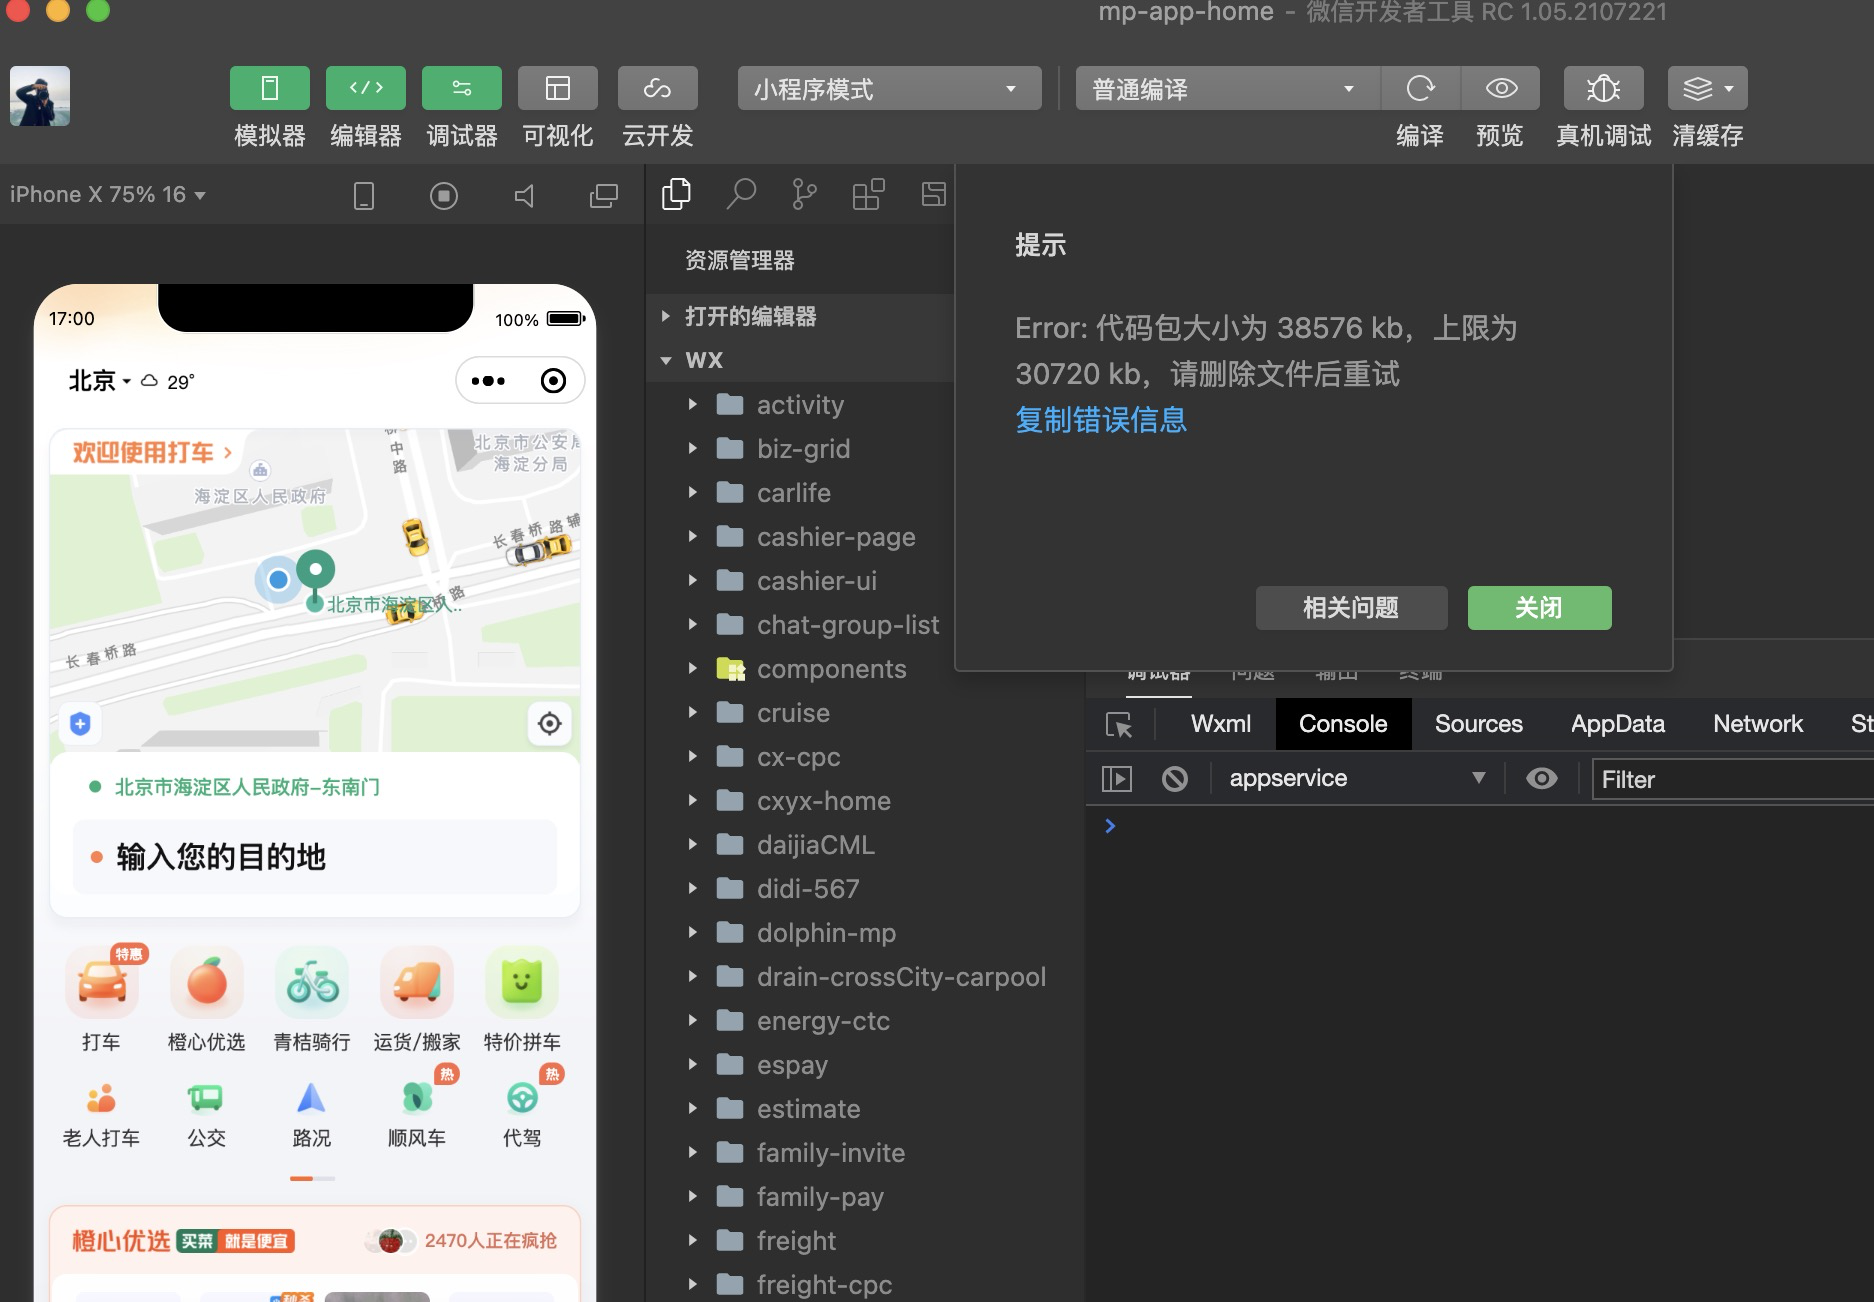Image resolution: width=1874 pixels, height=1302 pixels.
Task: Click the detach simulator window icon
Action: coord(604,195)
